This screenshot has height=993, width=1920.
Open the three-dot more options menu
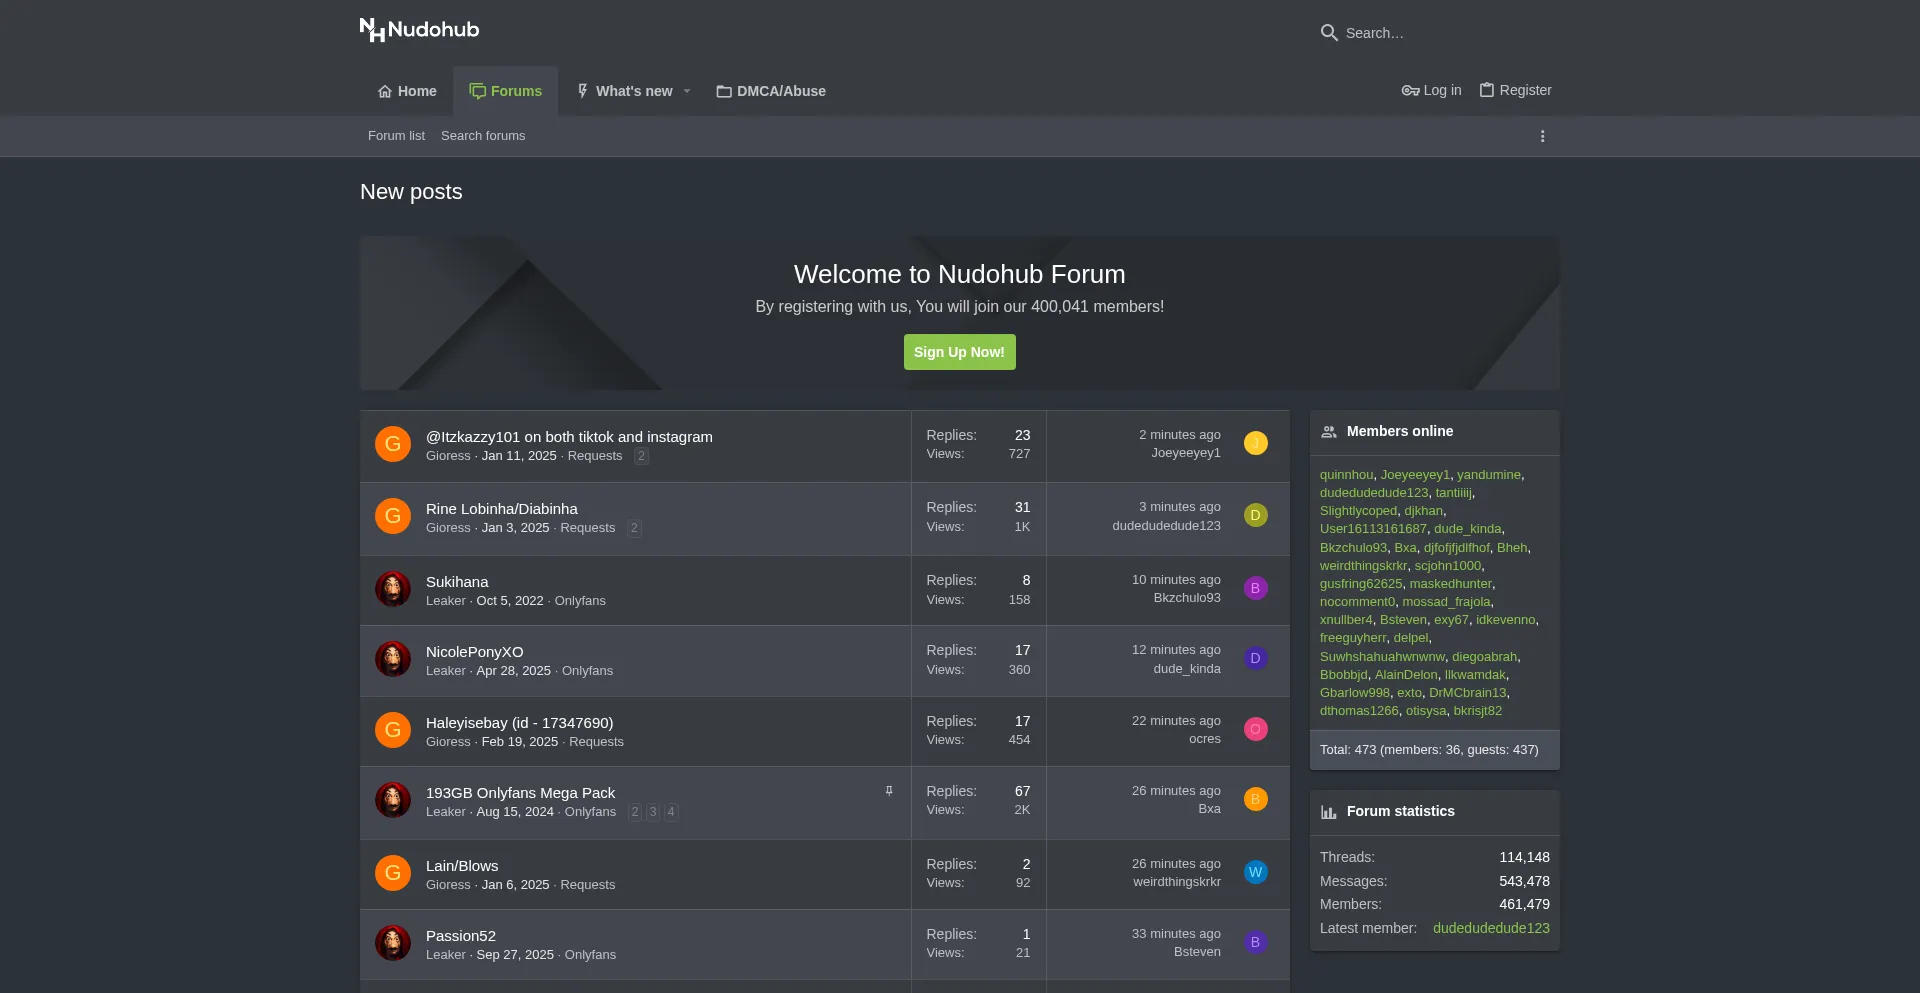coord(1542,136)
